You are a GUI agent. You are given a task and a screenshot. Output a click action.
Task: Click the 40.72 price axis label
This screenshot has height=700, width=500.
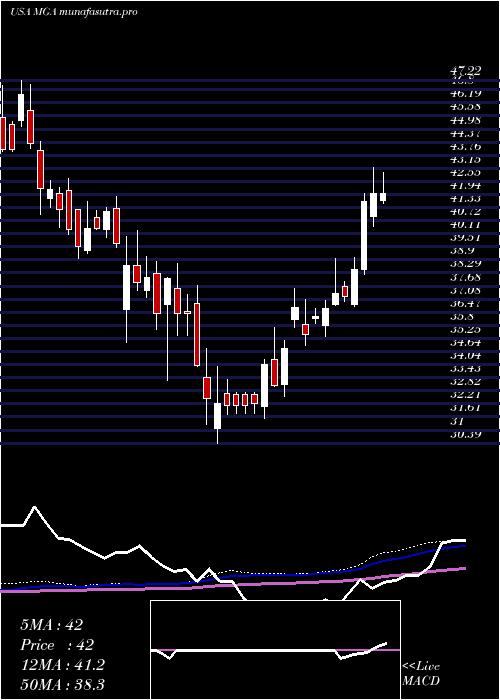[465, 212]
